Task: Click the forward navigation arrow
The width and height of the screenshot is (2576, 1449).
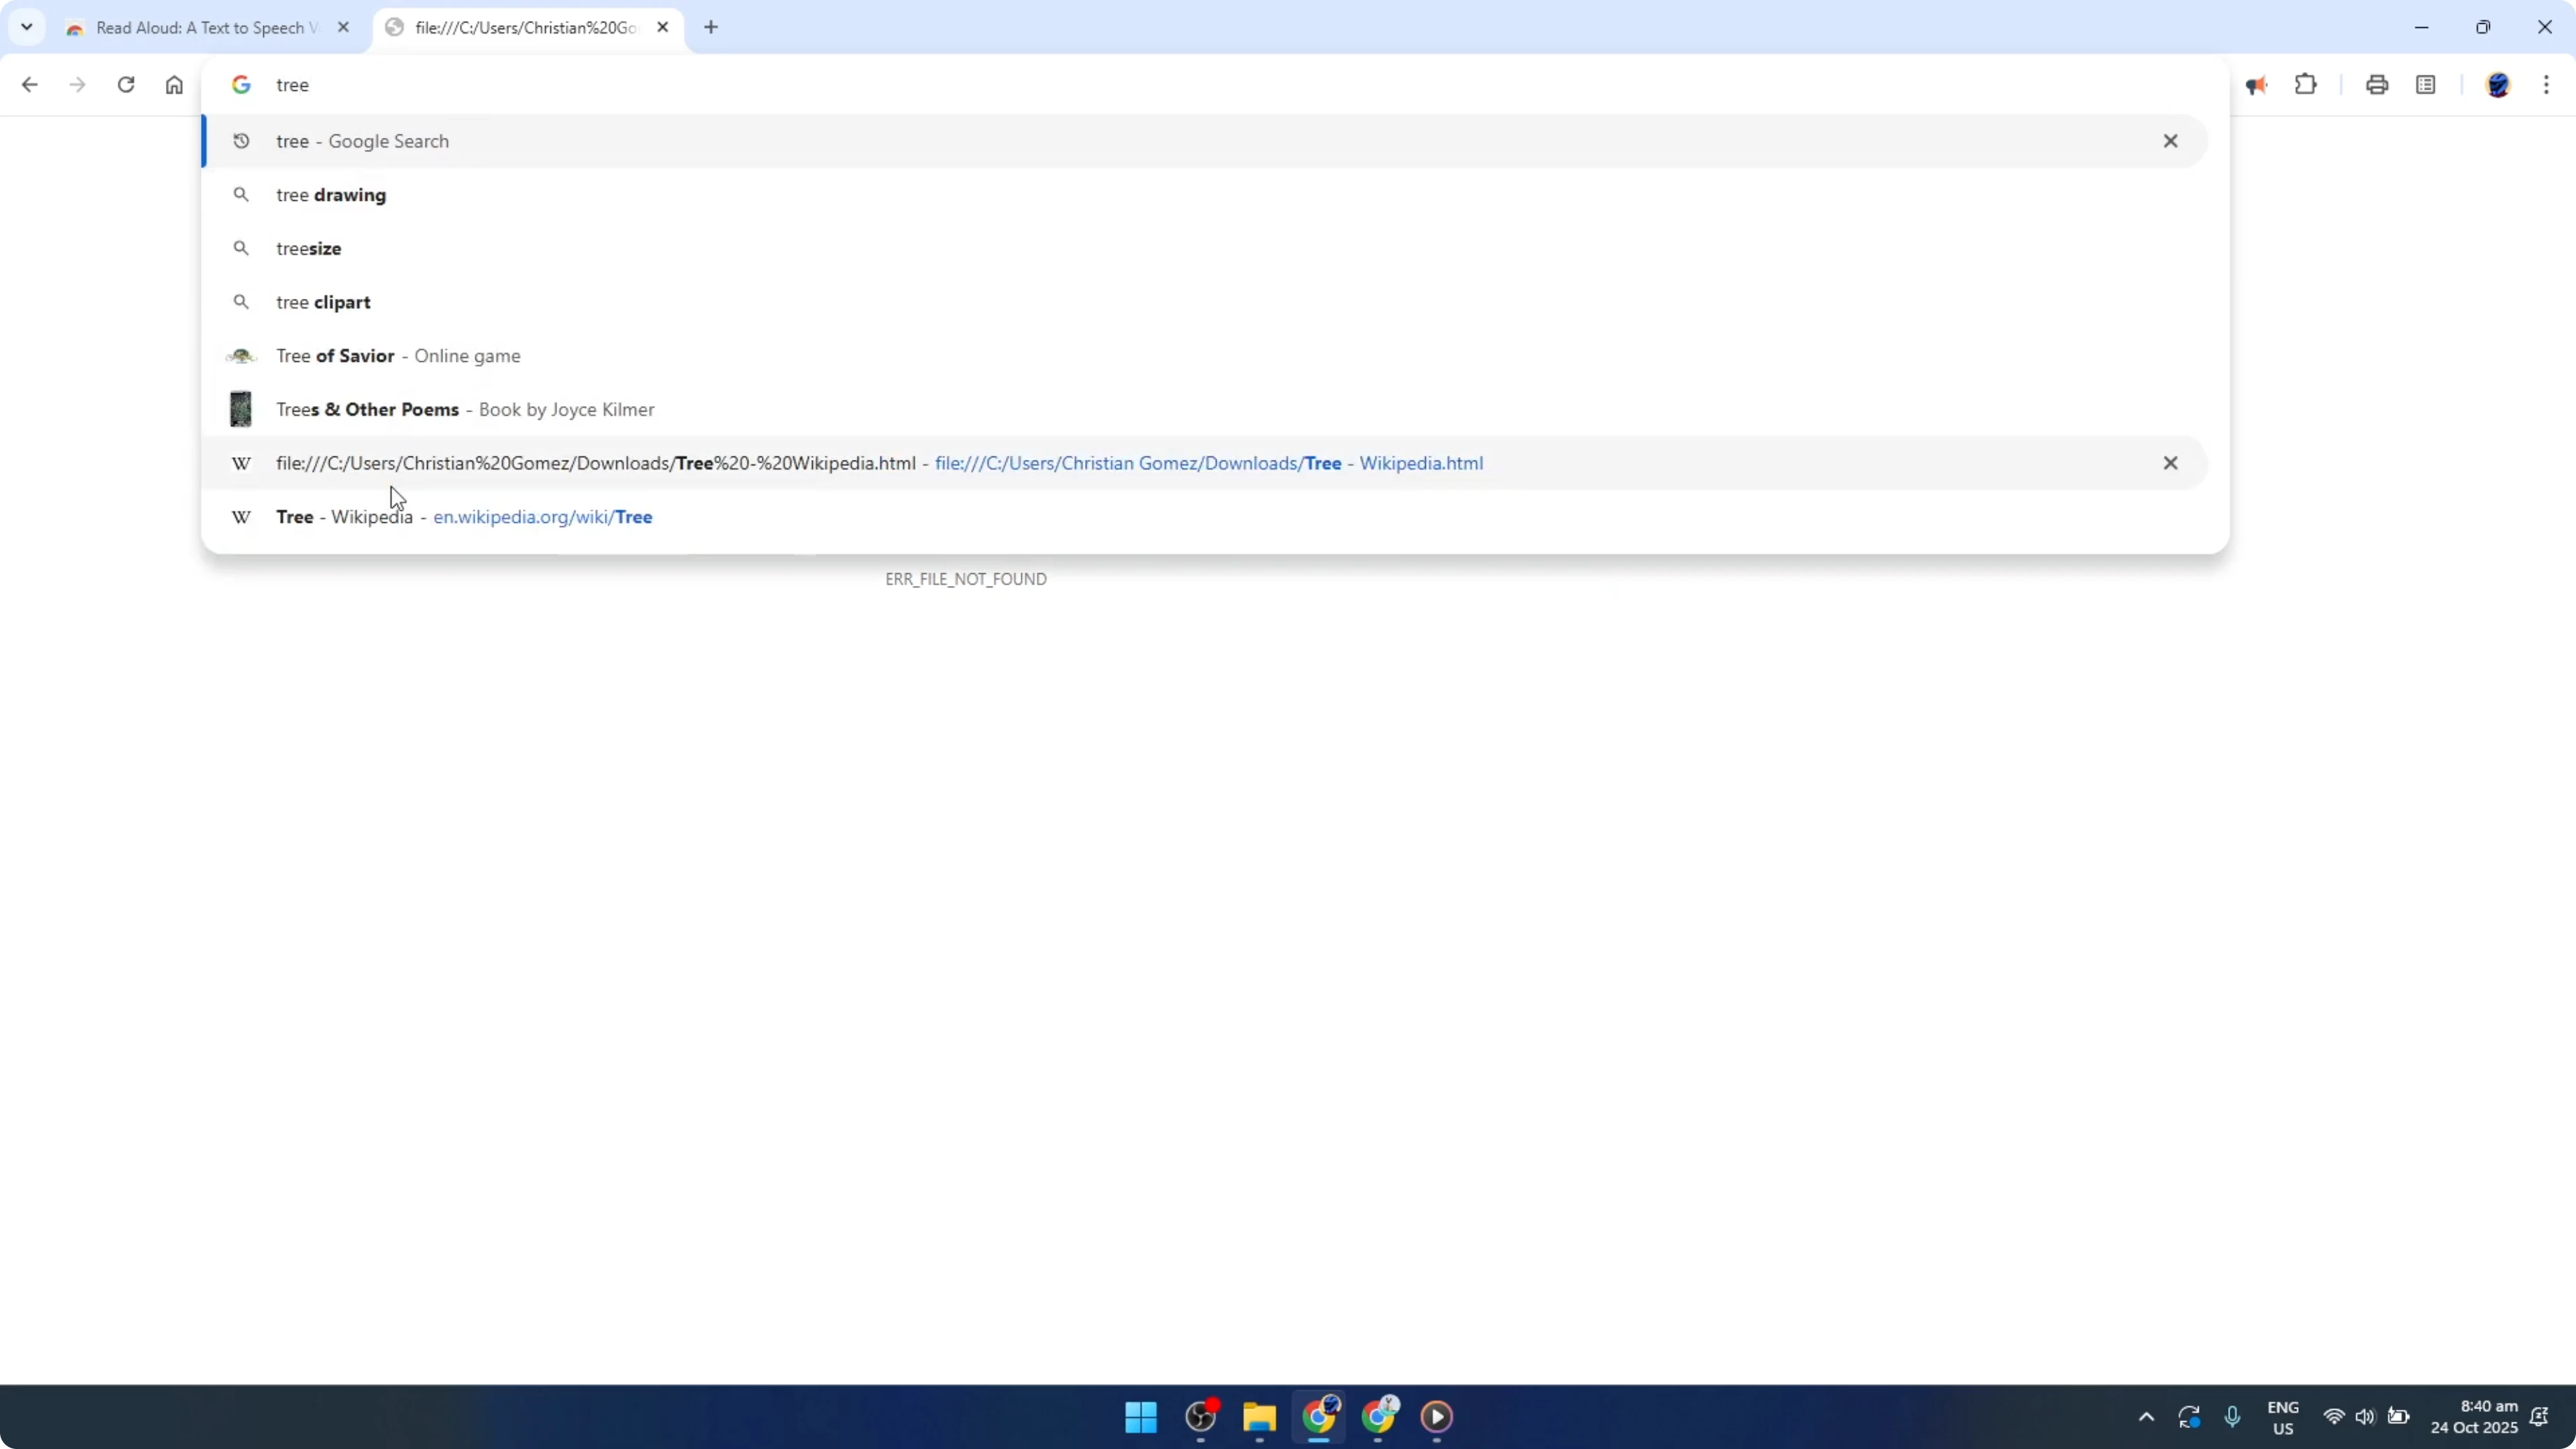Action: (77, 85)
